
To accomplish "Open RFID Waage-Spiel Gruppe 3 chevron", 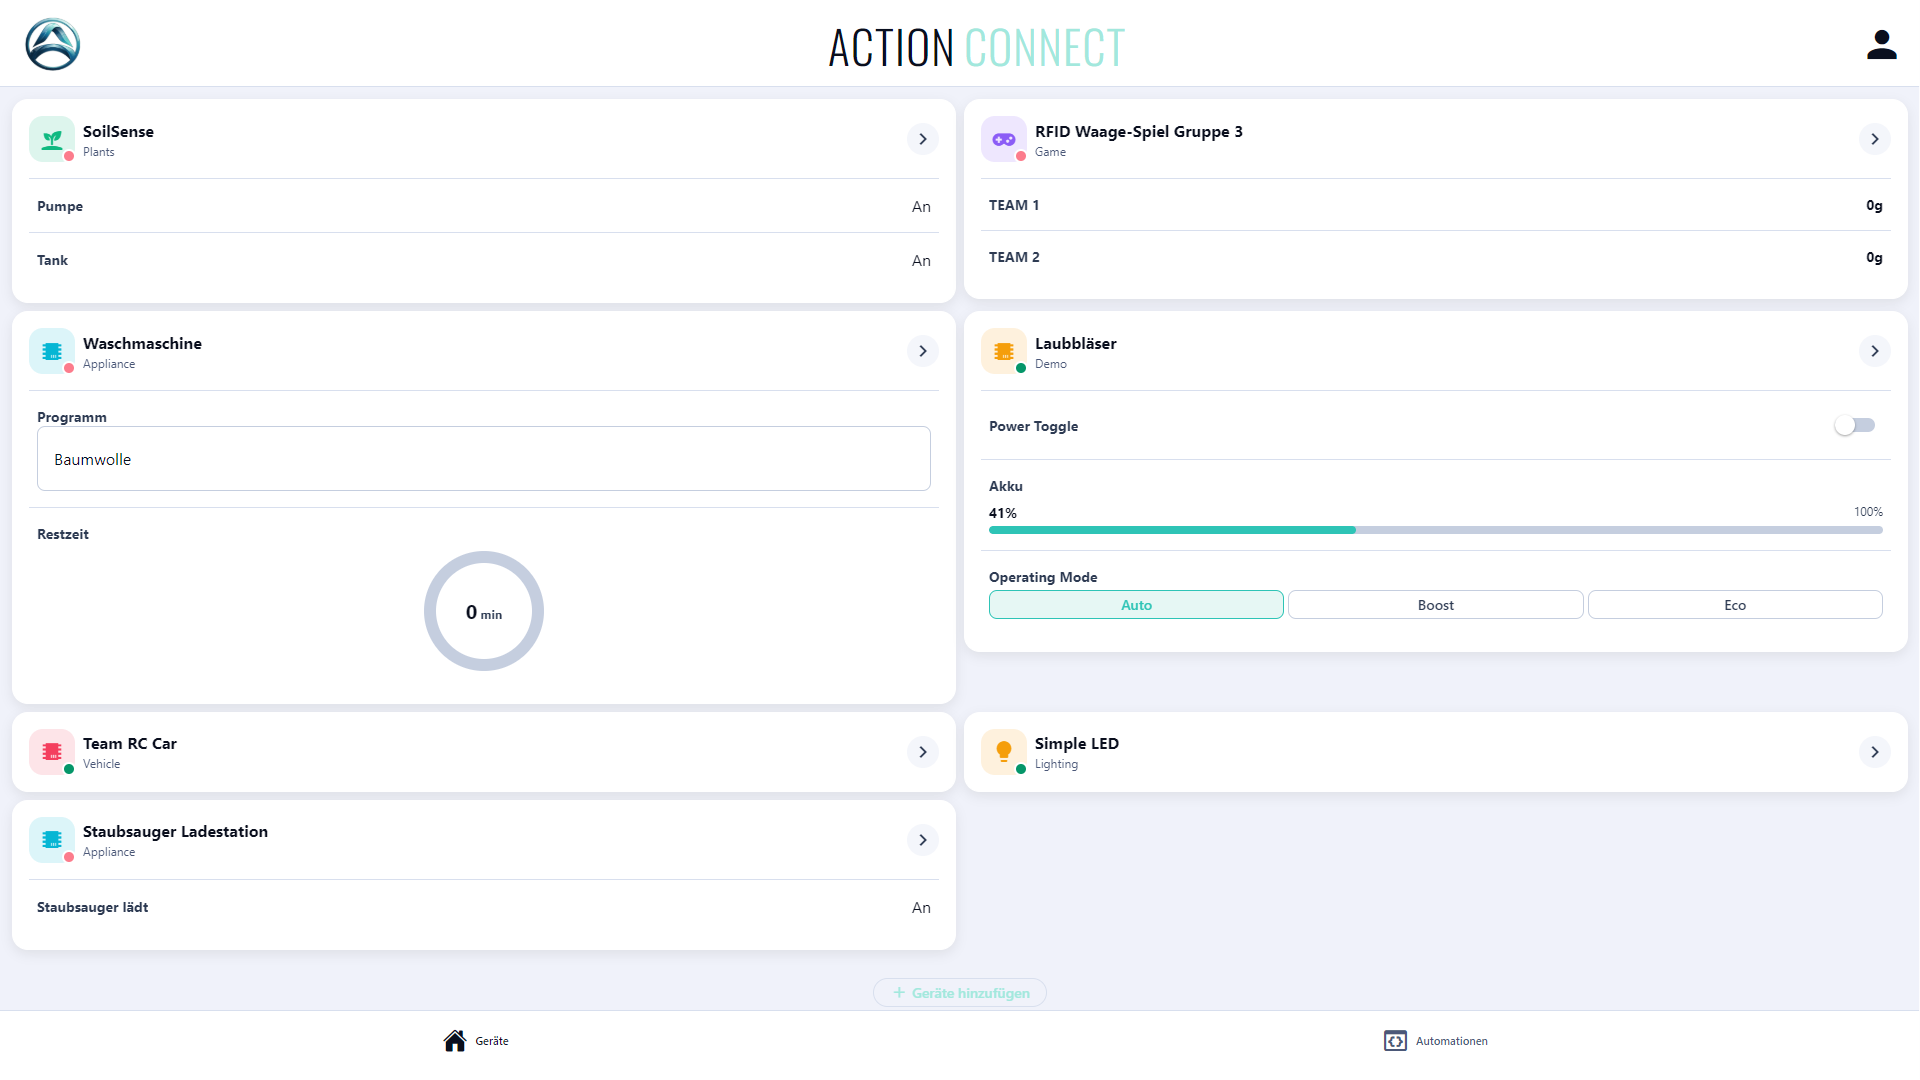I will [x=1874, y=139].
